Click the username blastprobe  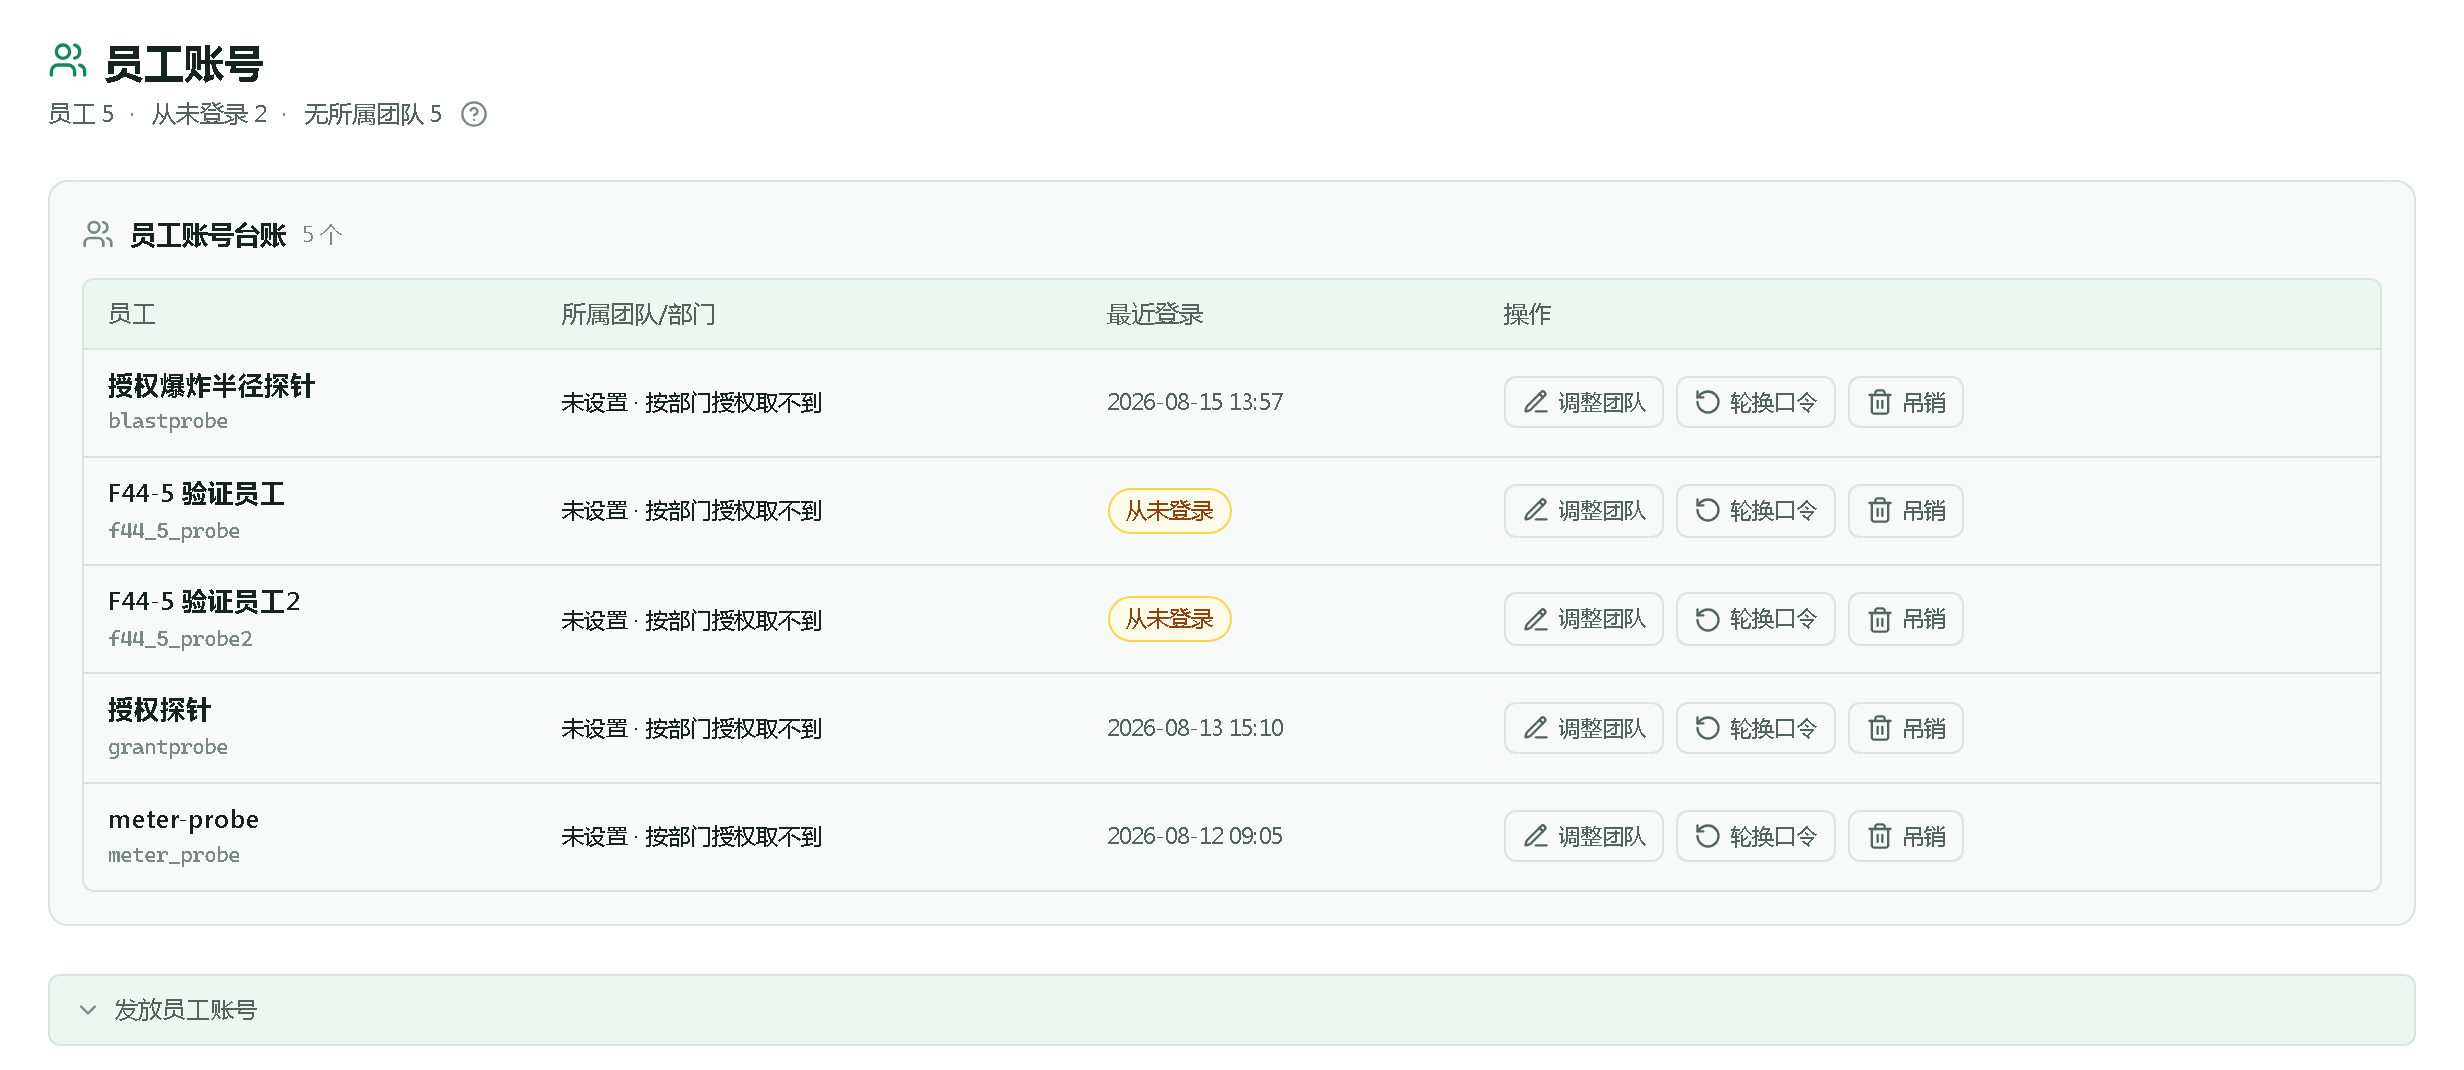(168, 421)
